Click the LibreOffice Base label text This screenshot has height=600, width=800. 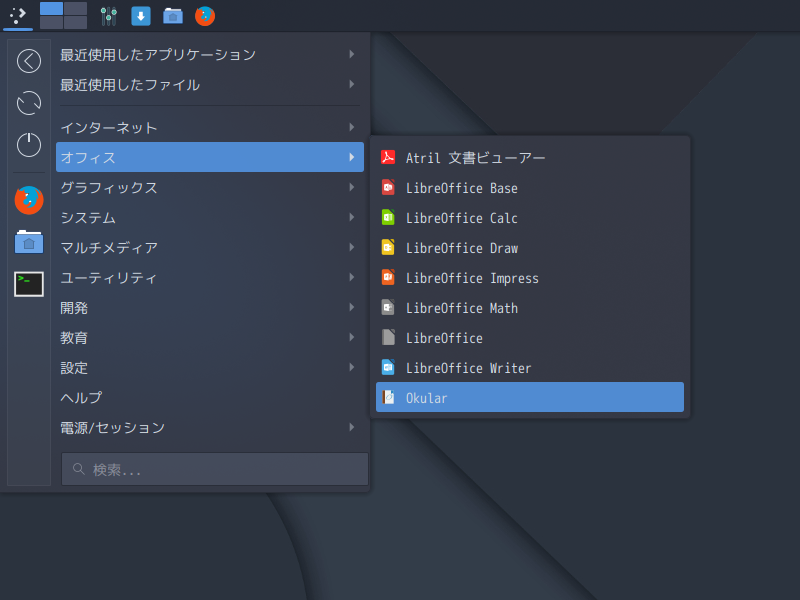point(462,188)
